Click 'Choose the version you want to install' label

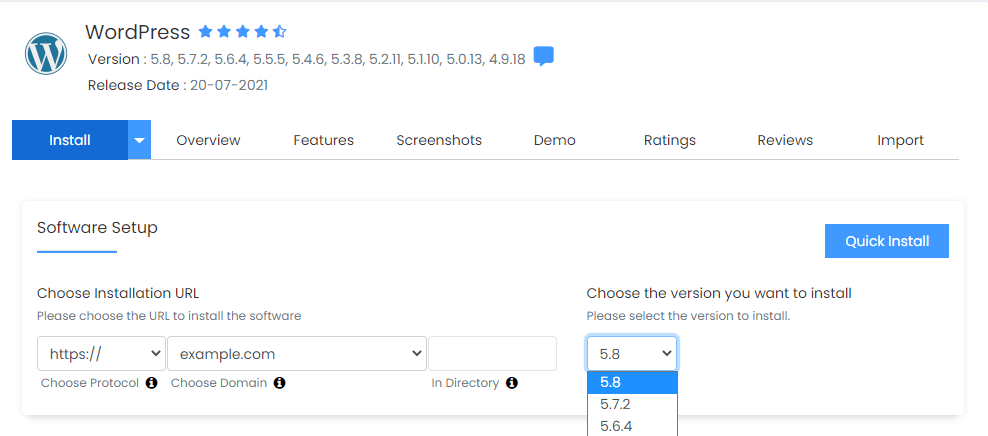(719, 293)
